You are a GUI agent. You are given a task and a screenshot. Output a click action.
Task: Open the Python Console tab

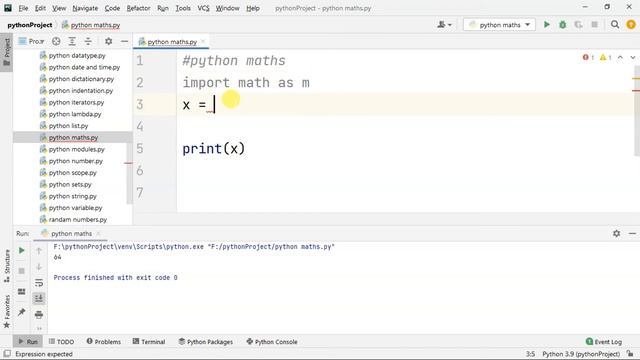click(272, 342)
